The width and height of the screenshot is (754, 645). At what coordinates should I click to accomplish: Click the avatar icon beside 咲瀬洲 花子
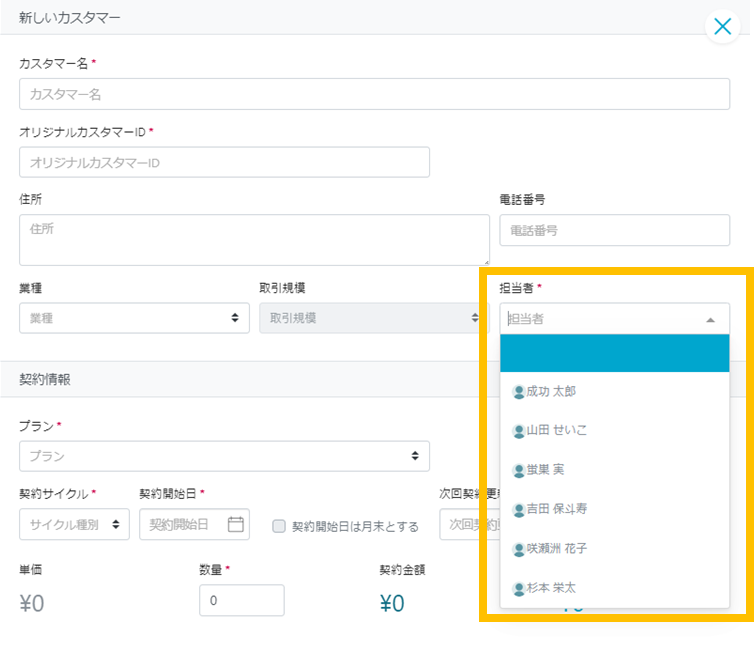[518, 550]
